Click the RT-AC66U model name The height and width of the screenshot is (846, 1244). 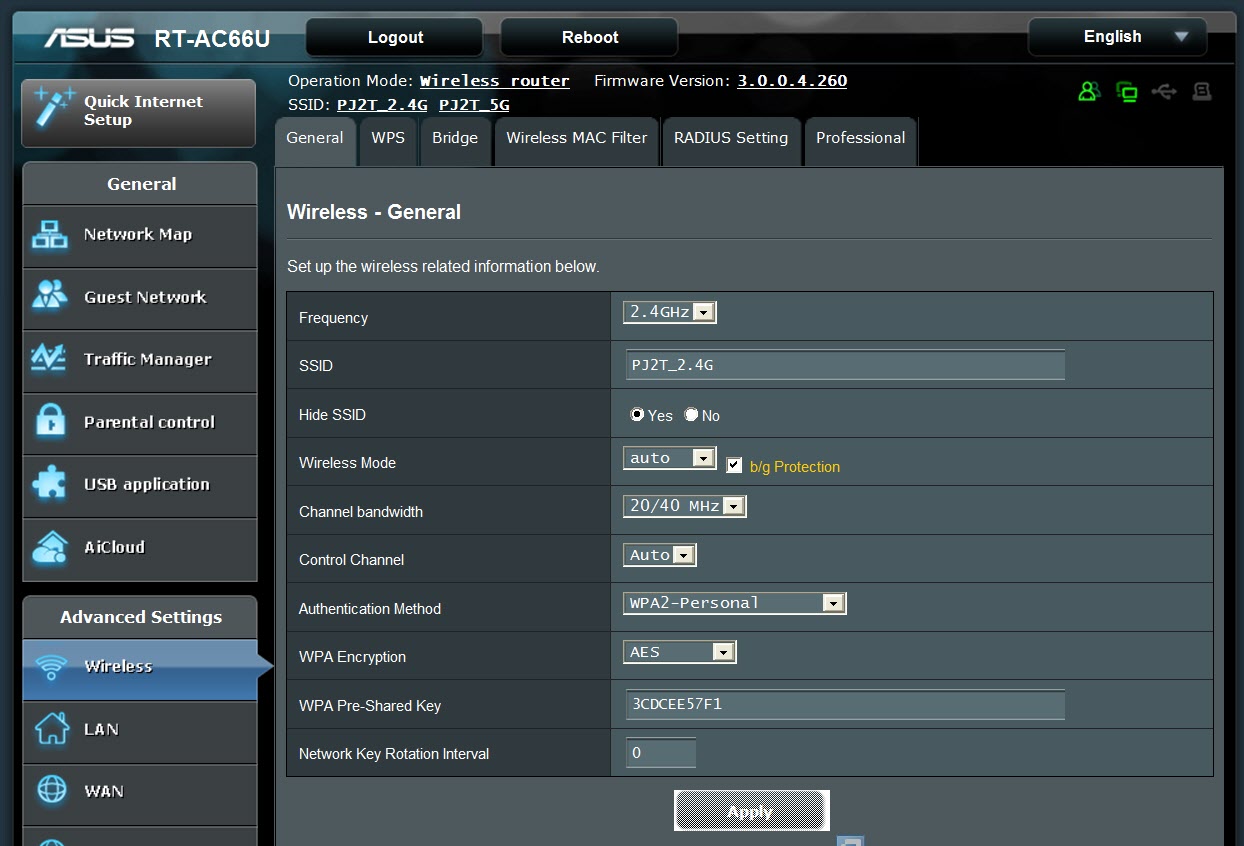click(x=212, y=39)
